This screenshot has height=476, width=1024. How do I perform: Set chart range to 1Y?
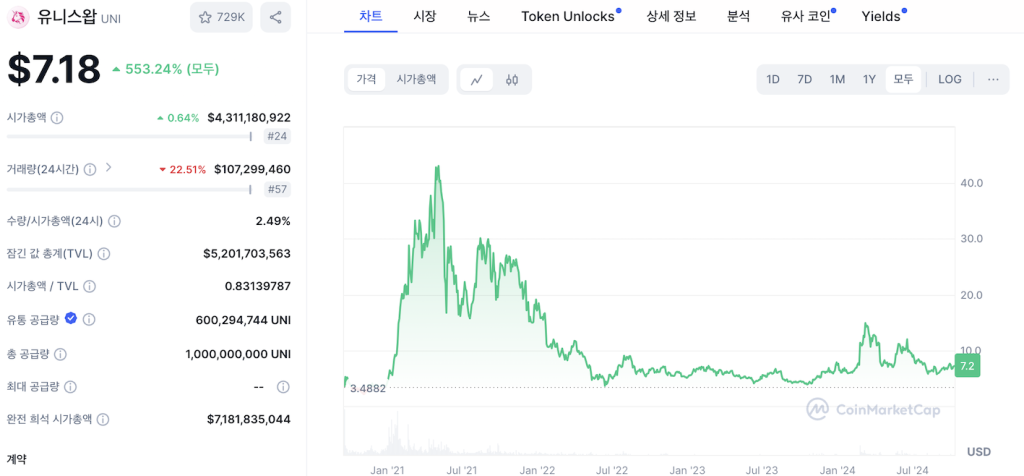(x=869, y=80)
